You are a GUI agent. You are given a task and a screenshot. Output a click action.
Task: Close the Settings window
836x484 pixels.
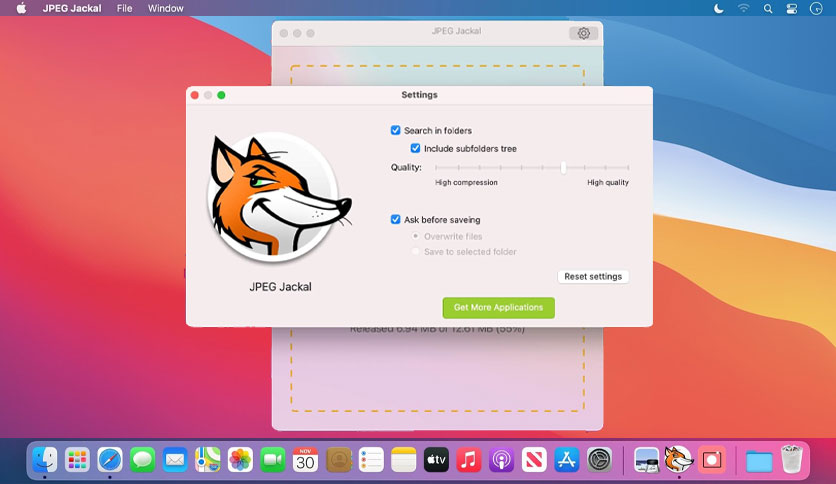pyautogui.click(x=195, y=95)
